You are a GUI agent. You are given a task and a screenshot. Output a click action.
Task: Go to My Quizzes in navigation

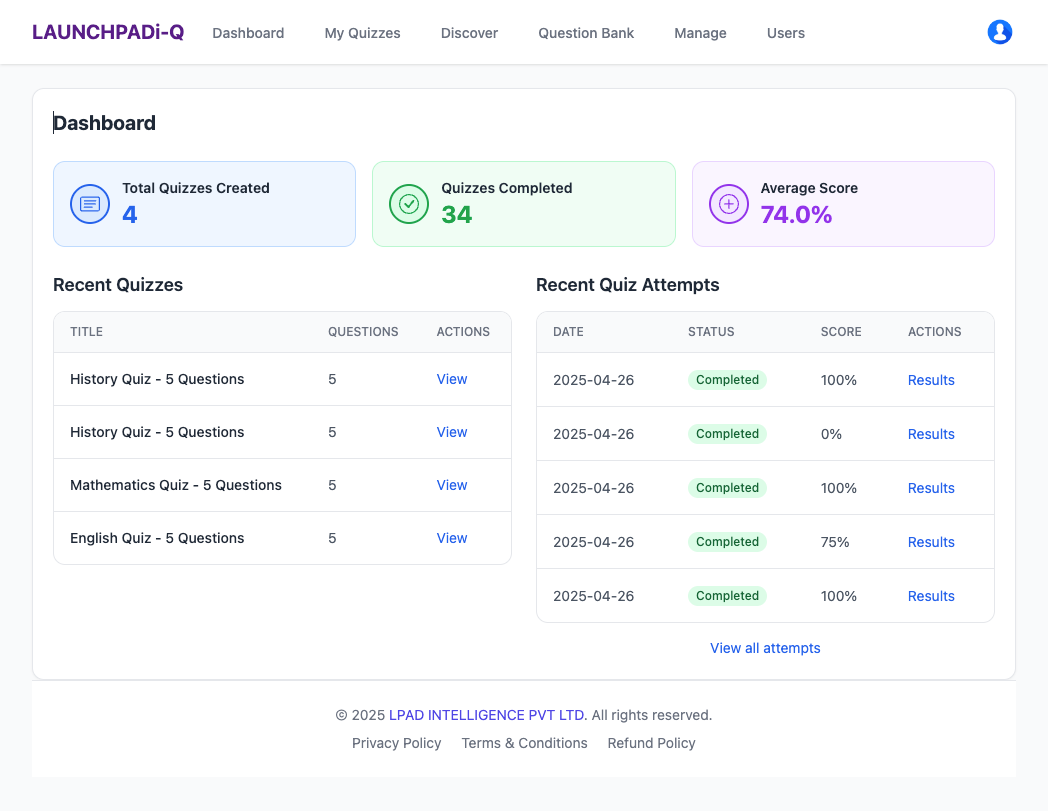coord(362,33)
